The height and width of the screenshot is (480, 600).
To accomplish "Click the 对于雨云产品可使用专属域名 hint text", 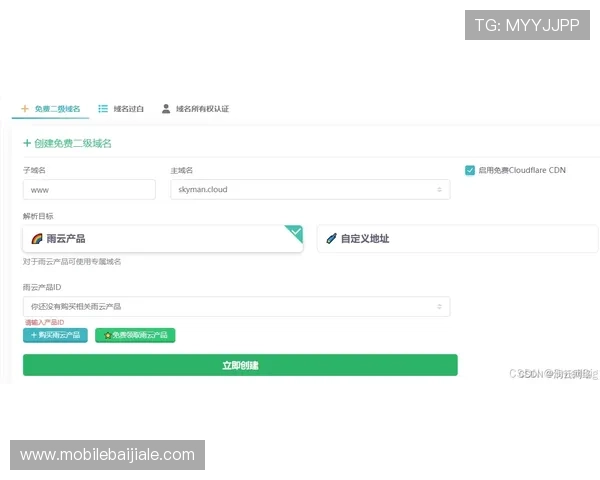I will click(72, 262).
